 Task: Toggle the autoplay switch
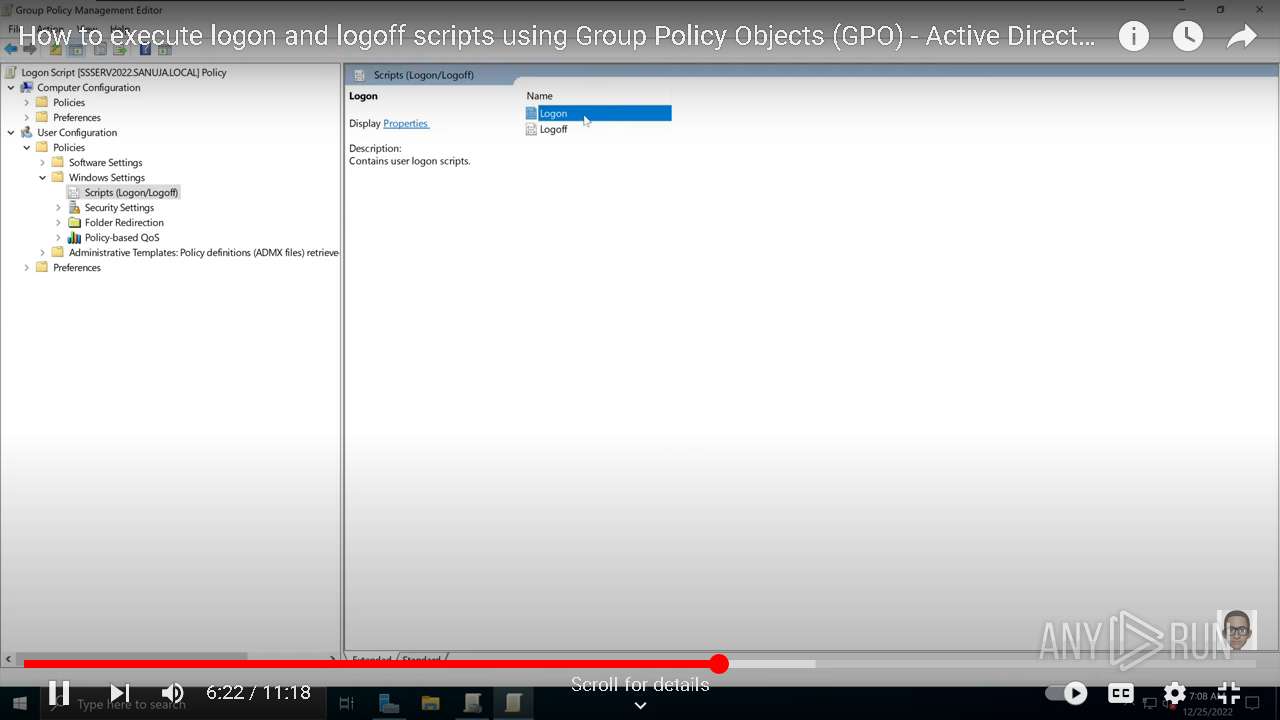click(x=1067, y=693)
